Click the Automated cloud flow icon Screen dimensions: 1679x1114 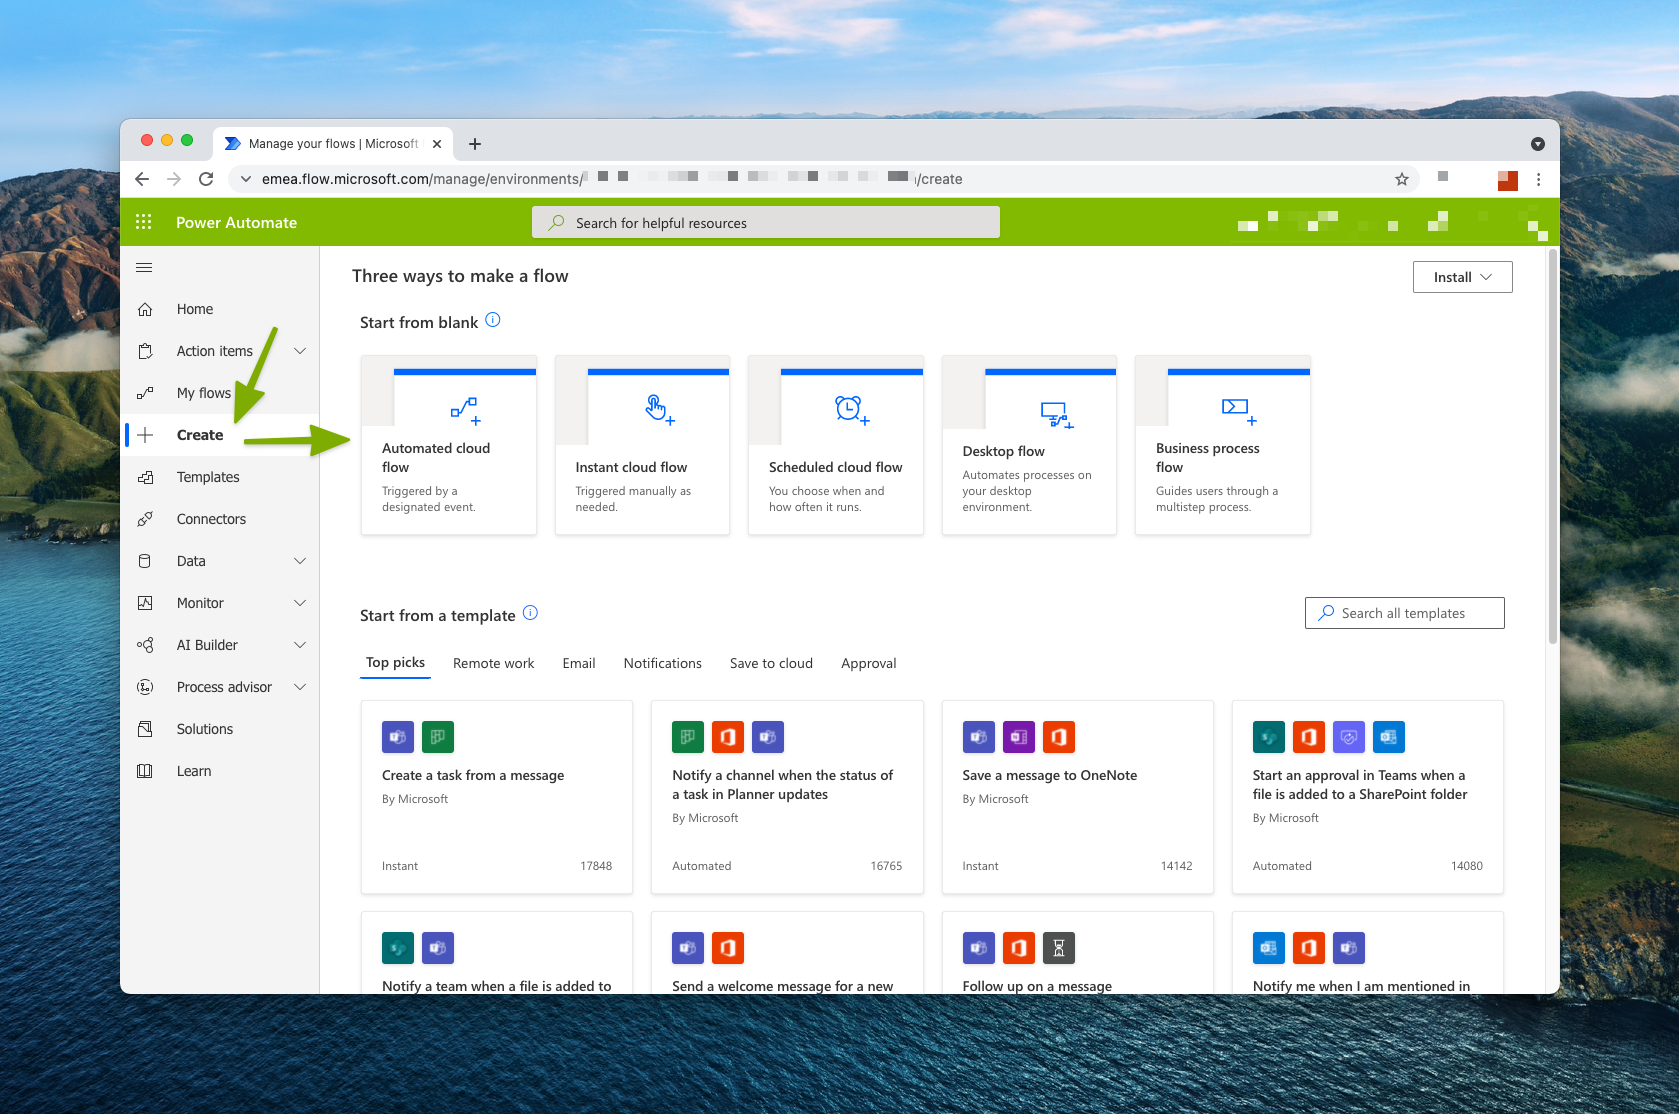(x=465, y=410)
